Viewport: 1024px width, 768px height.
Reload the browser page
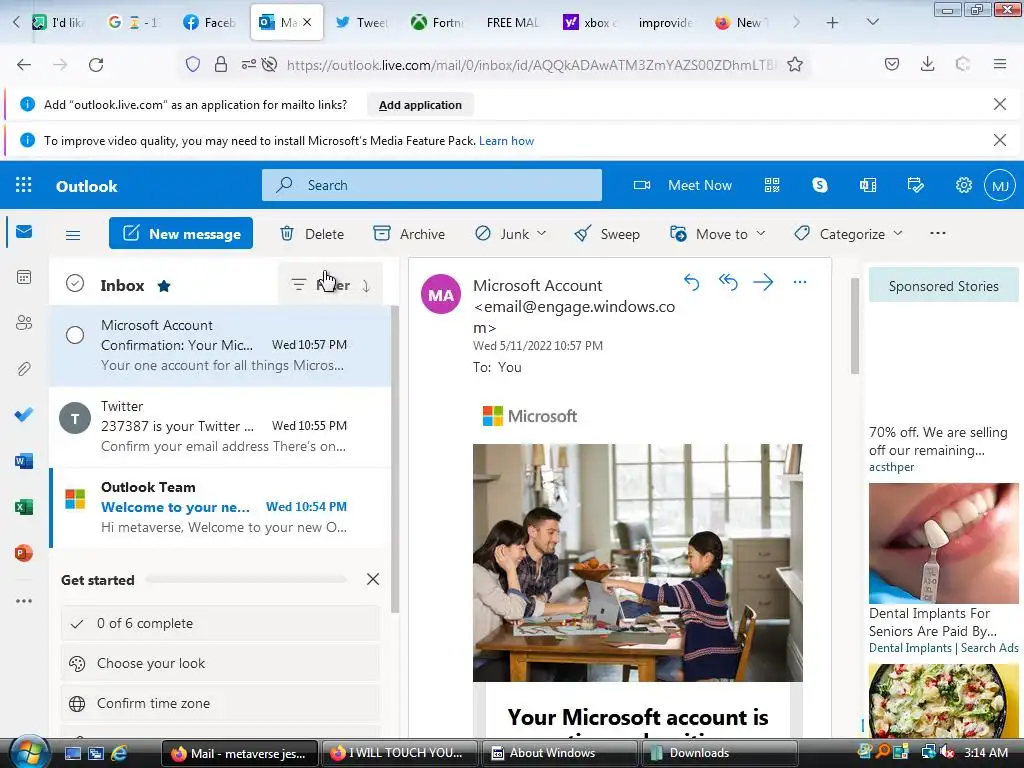pos(96,64)
